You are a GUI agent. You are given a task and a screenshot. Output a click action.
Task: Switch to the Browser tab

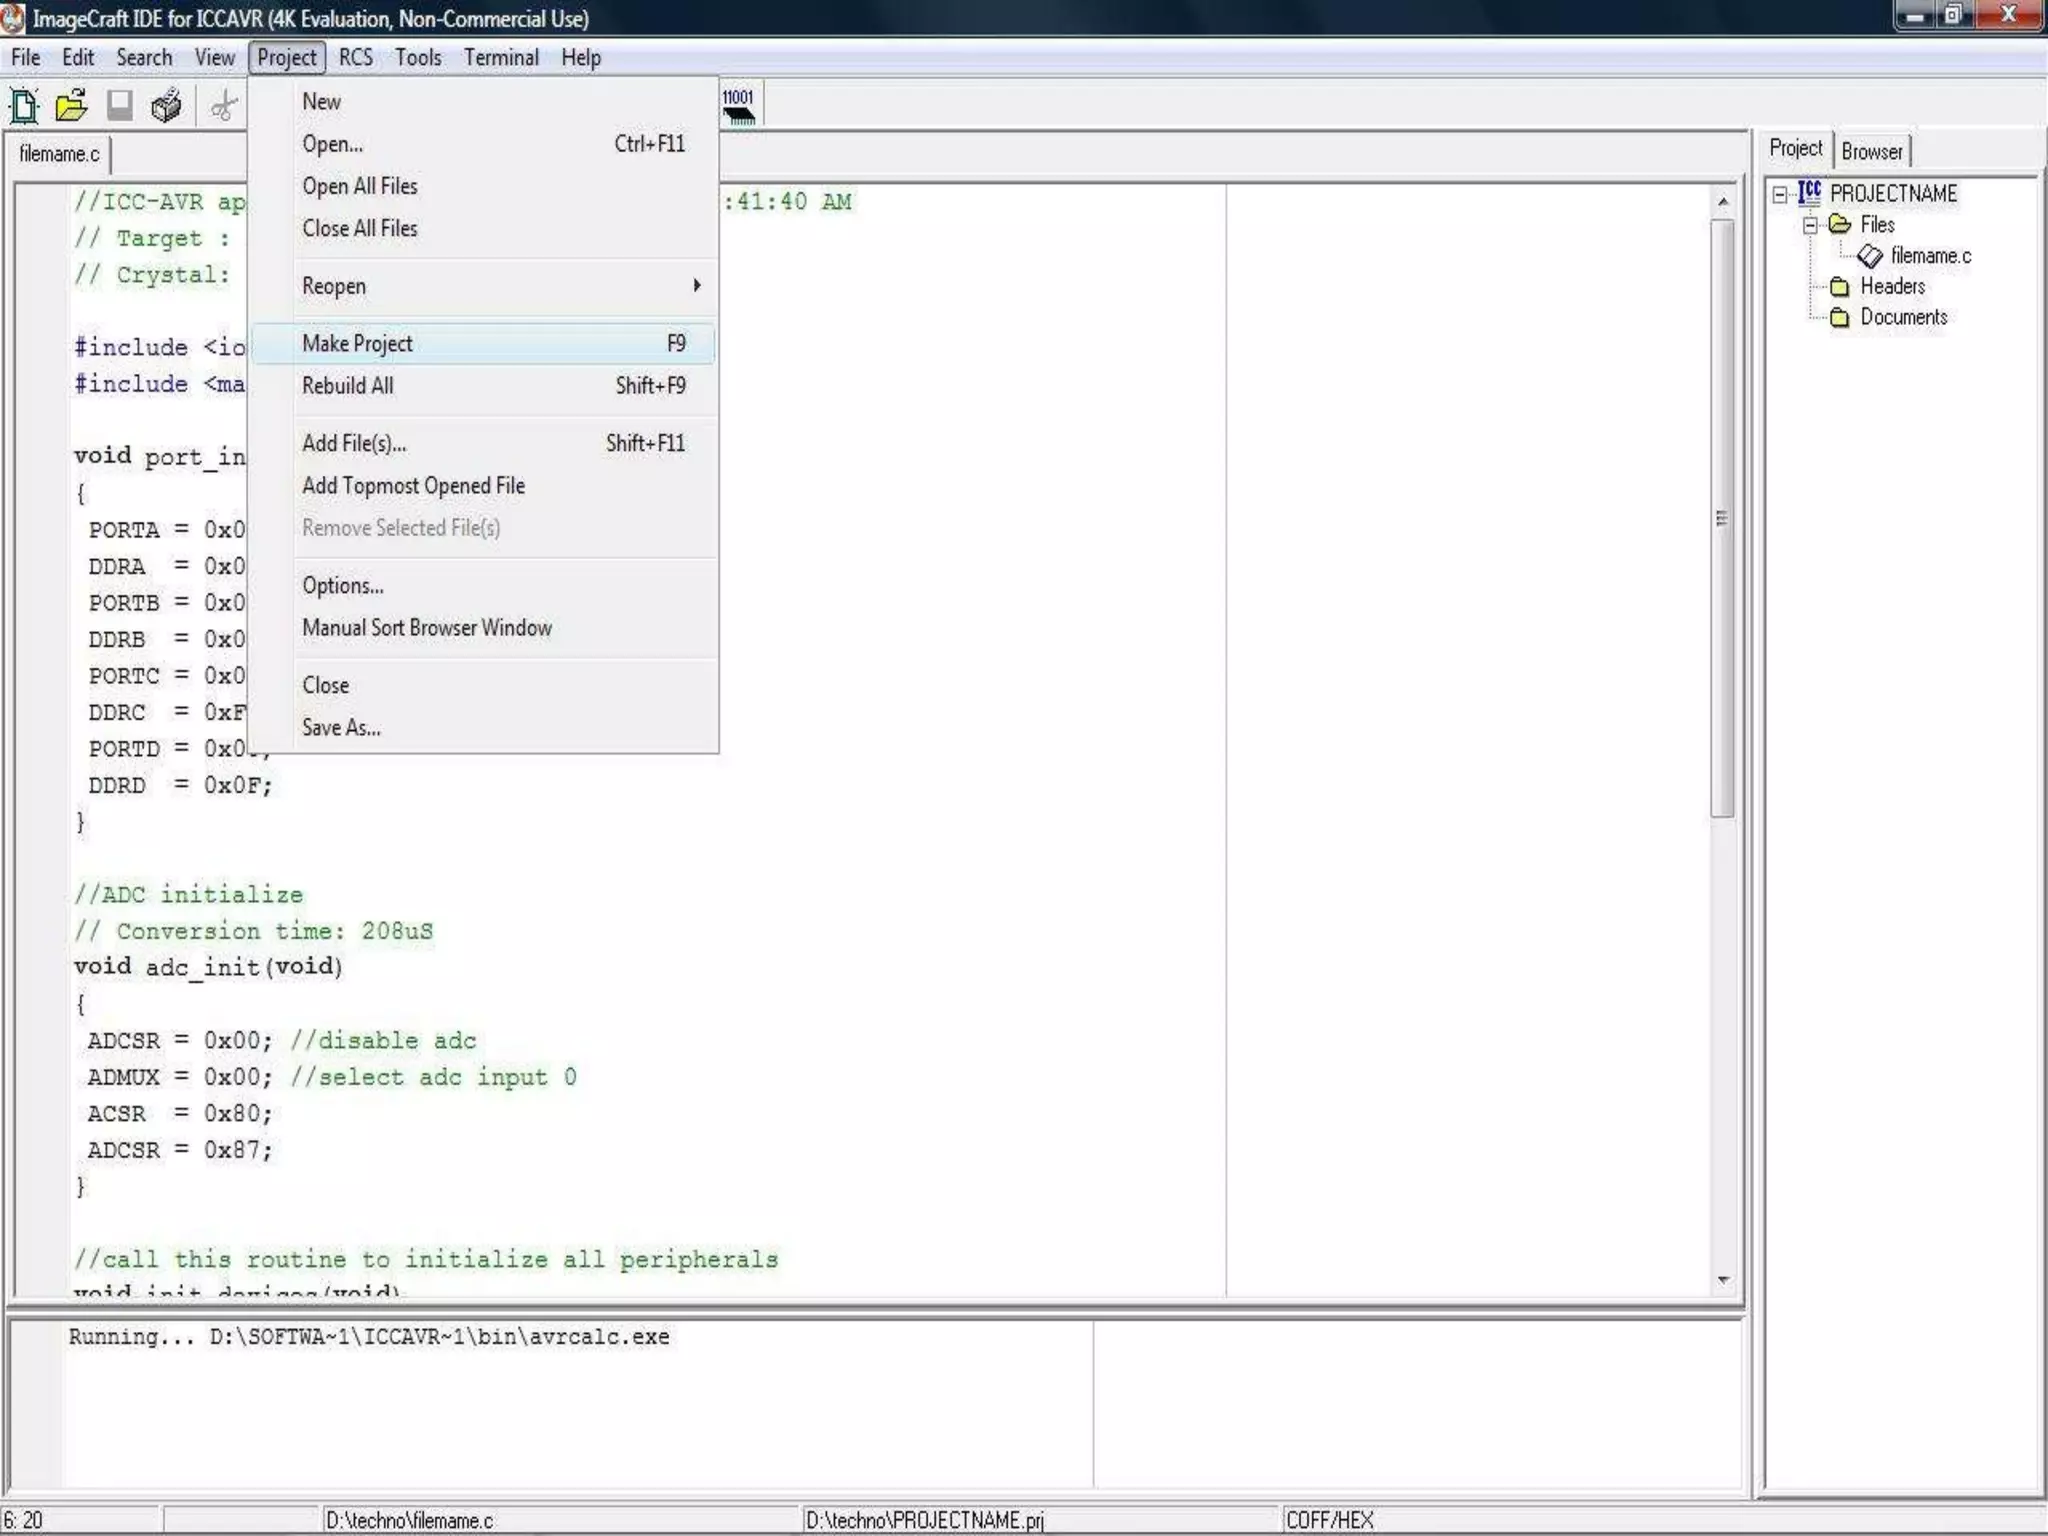[1872, 151]
